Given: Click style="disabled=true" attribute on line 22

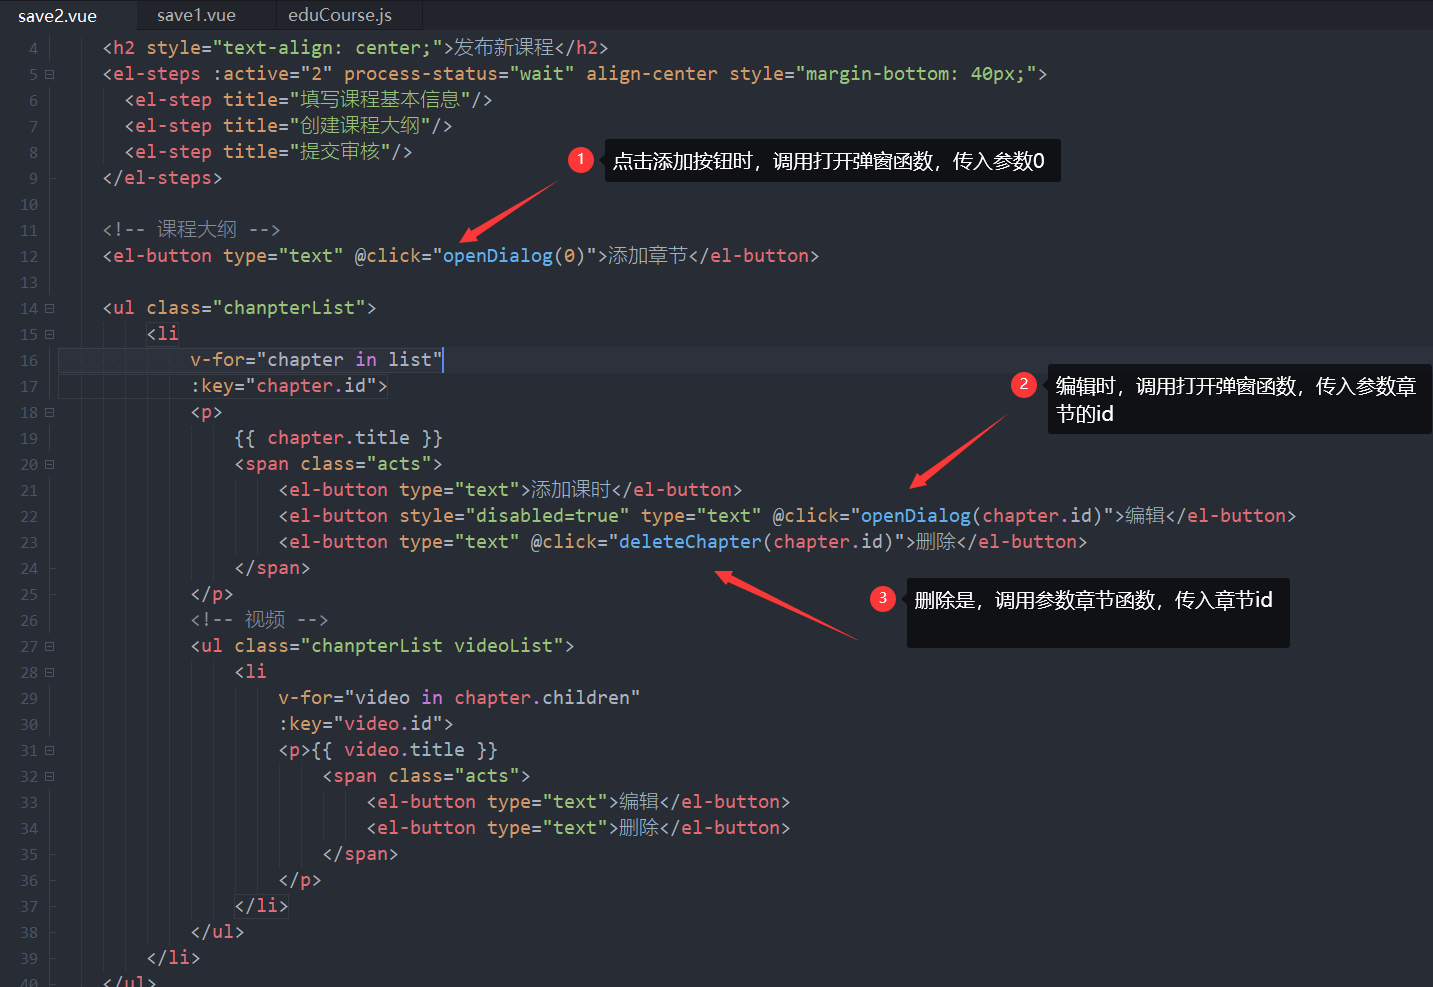Looking at the screenshot, I should pyautogui.click(x=514, y=516).
